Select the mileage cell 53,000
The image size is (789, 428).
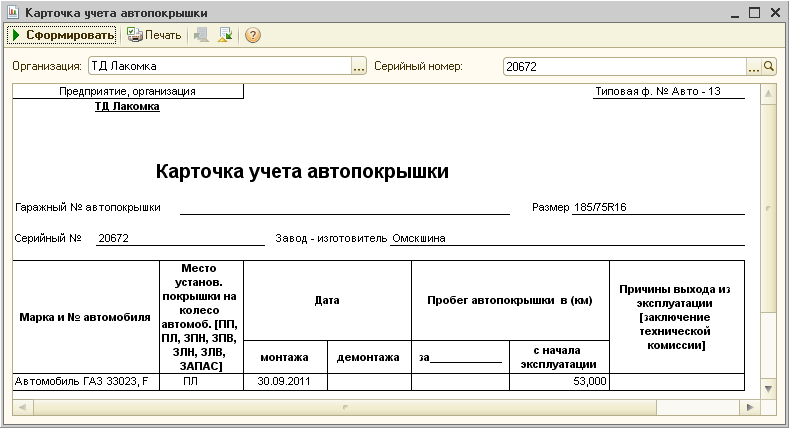coord(558,381)
